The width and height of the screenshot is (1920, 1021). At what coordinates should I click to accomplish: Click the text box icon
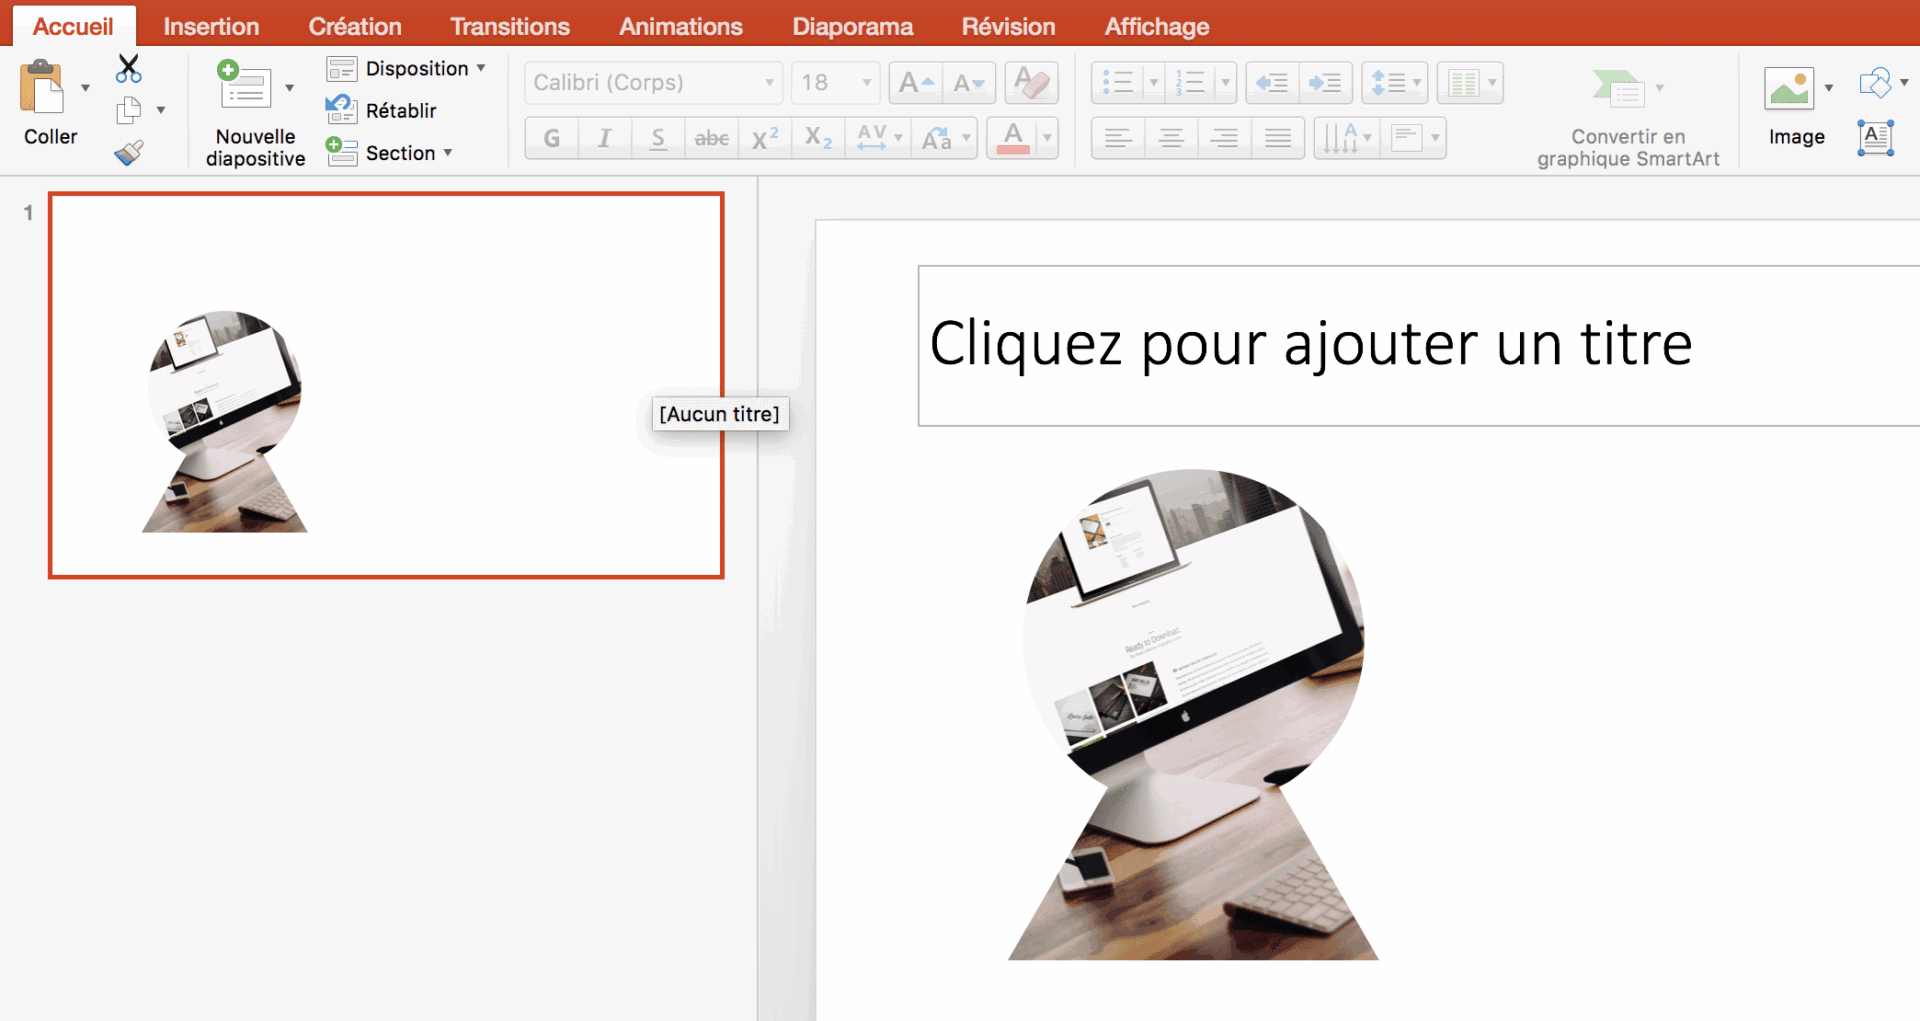coord(1876,138)
